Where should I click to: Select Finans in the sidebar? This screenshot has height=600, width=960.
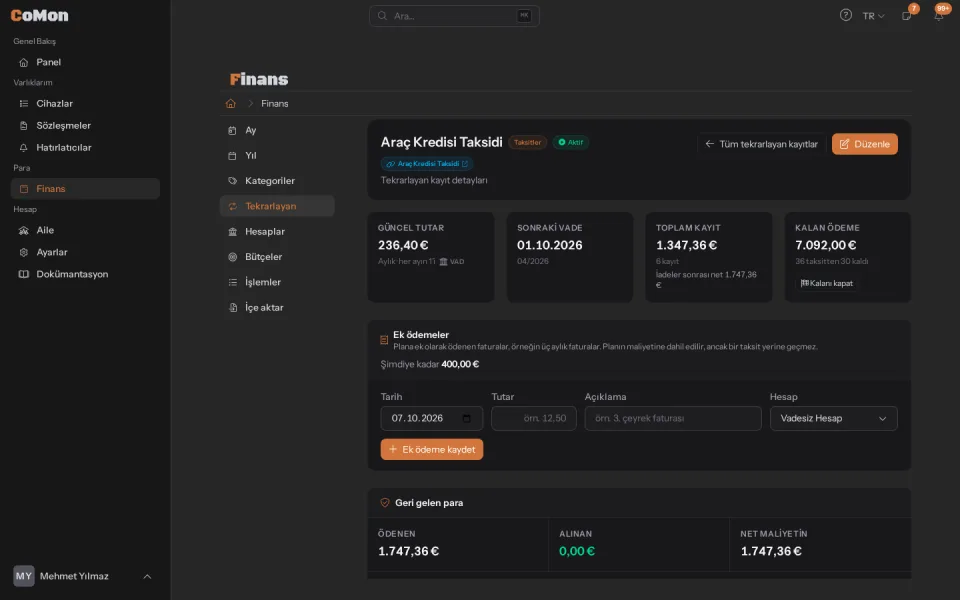85,189
